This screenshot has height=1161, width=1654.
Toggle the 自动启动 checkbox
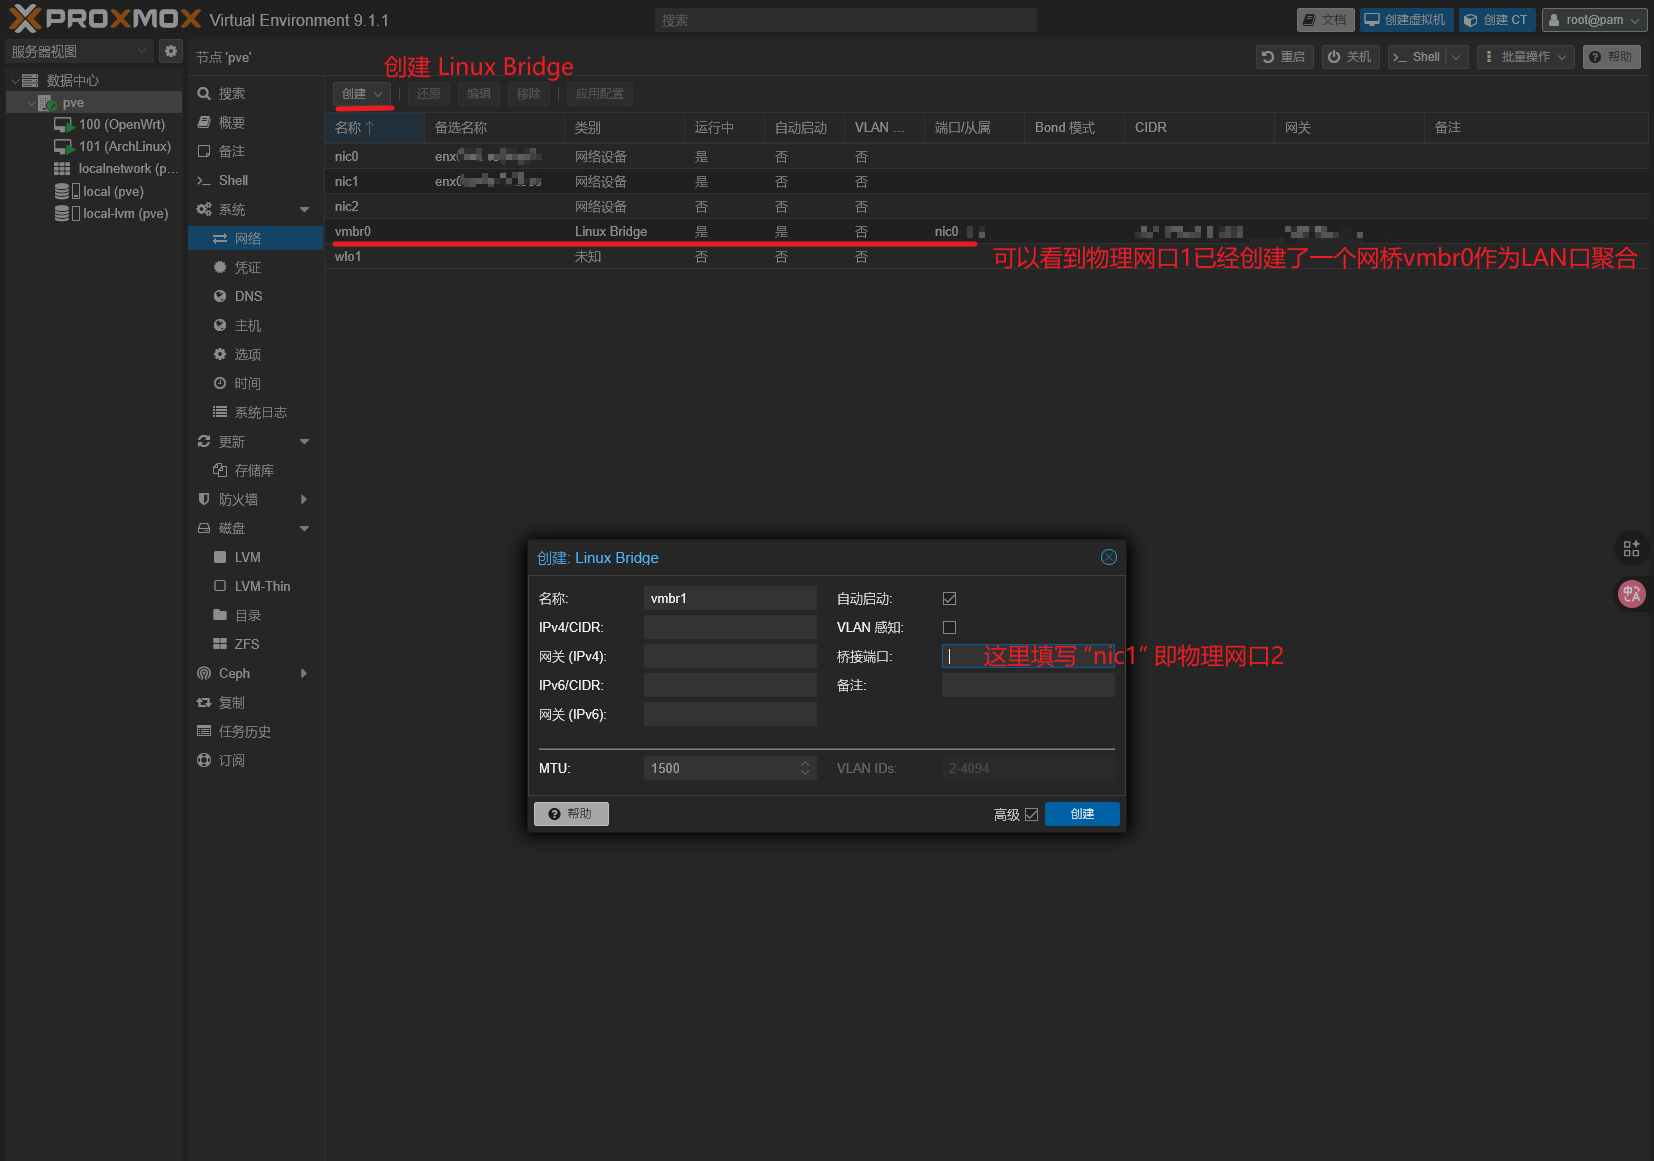coord(949,598)
